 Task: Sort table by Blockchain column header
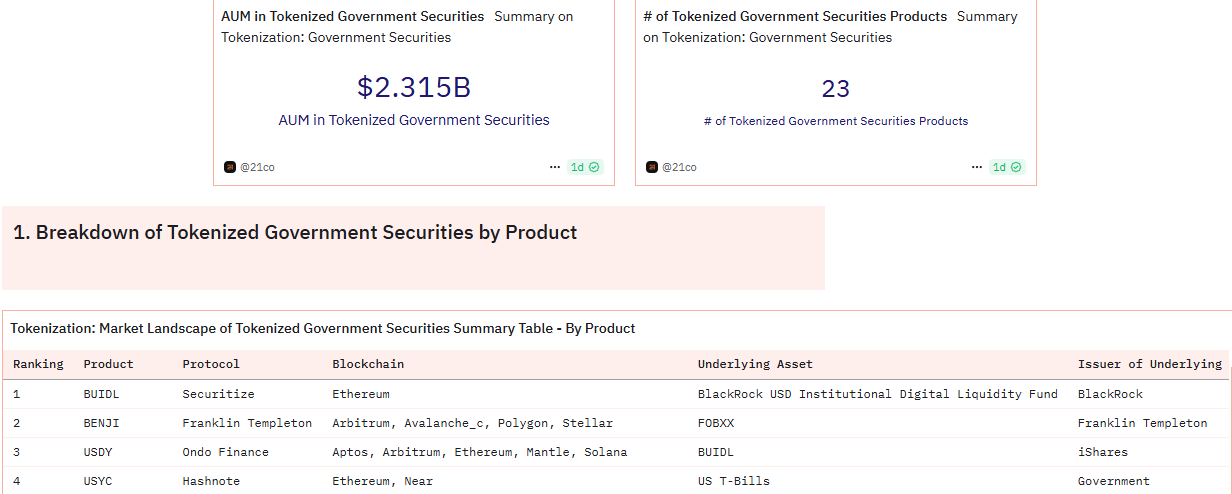pyautogui.click(x=368, y=364)
